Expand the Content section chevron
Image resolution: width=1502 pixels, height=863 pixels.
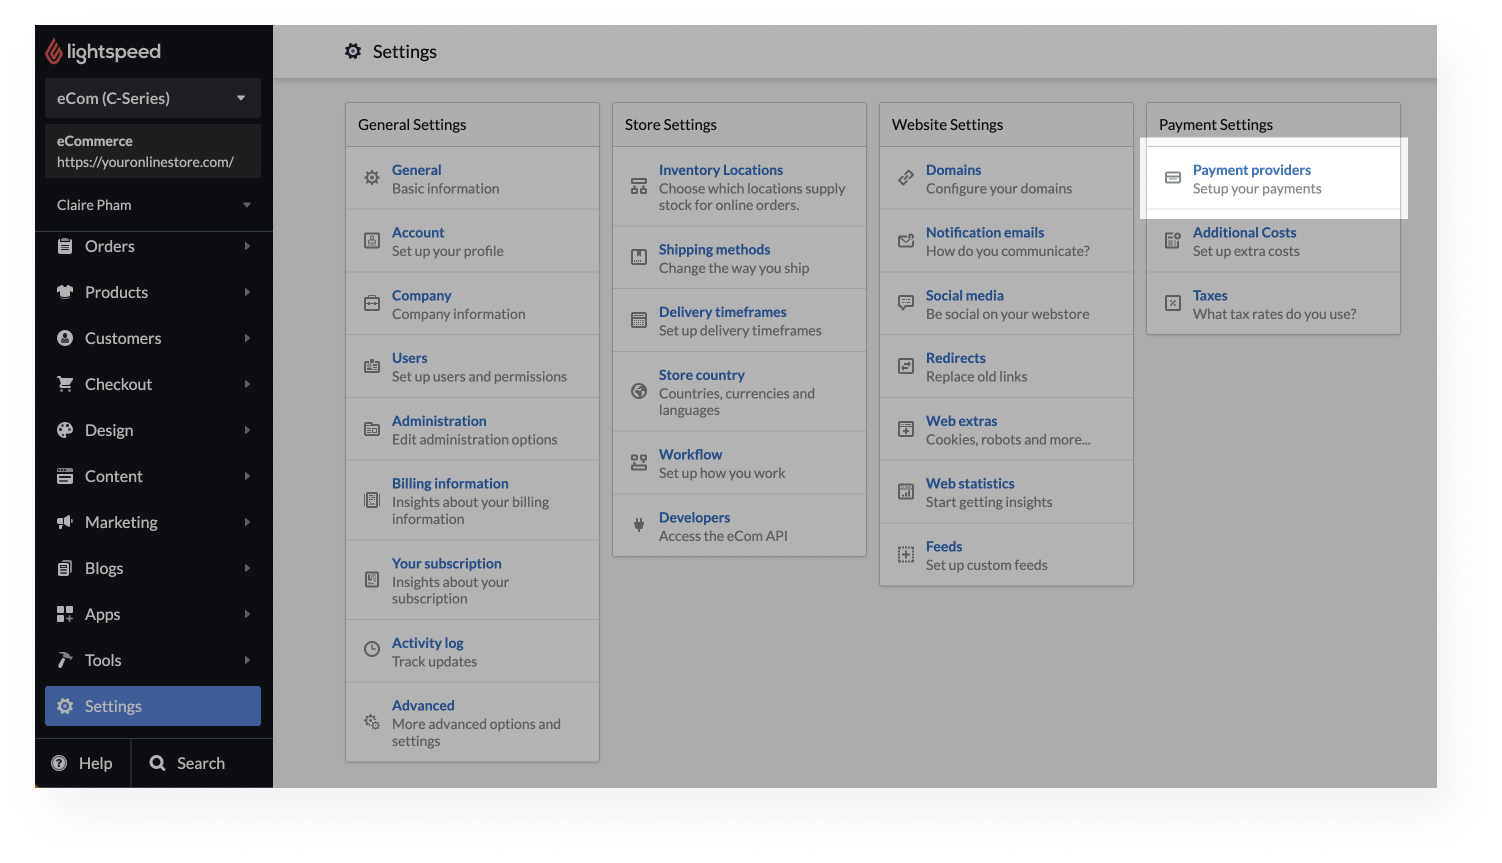tap(248, 476)
